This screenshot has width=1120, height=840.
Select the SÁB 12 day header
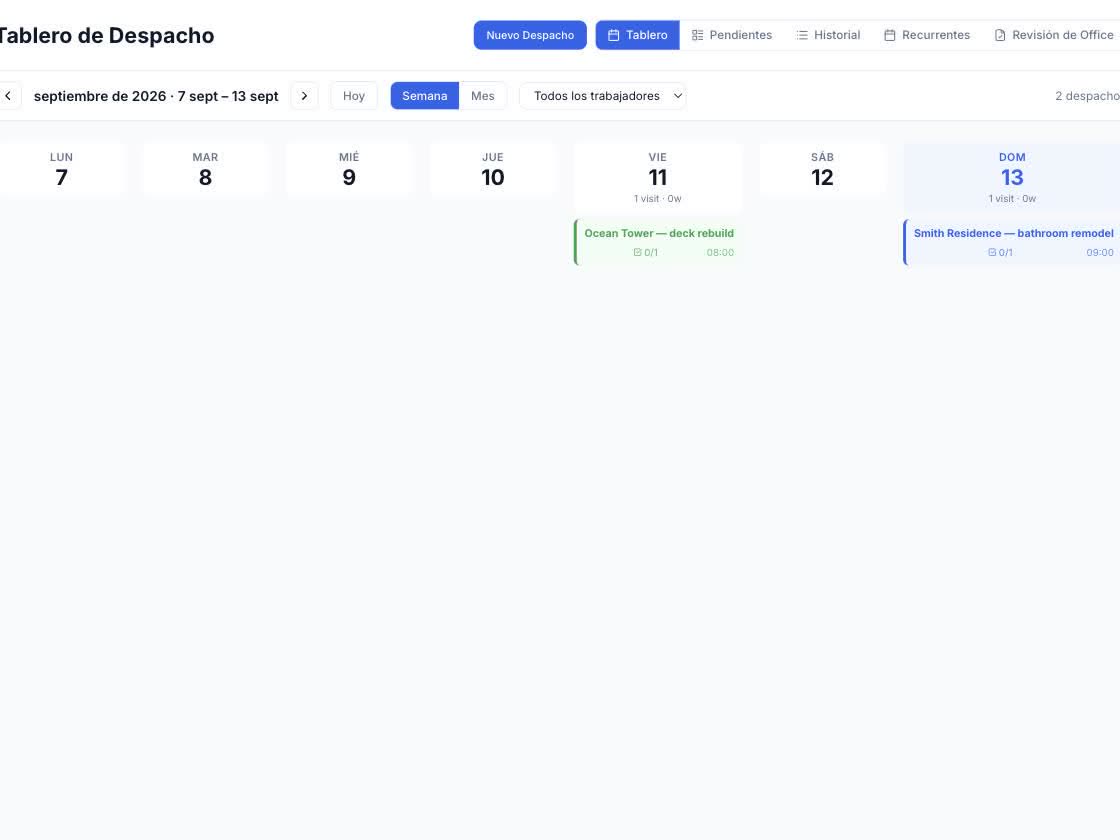pos(822,169)
